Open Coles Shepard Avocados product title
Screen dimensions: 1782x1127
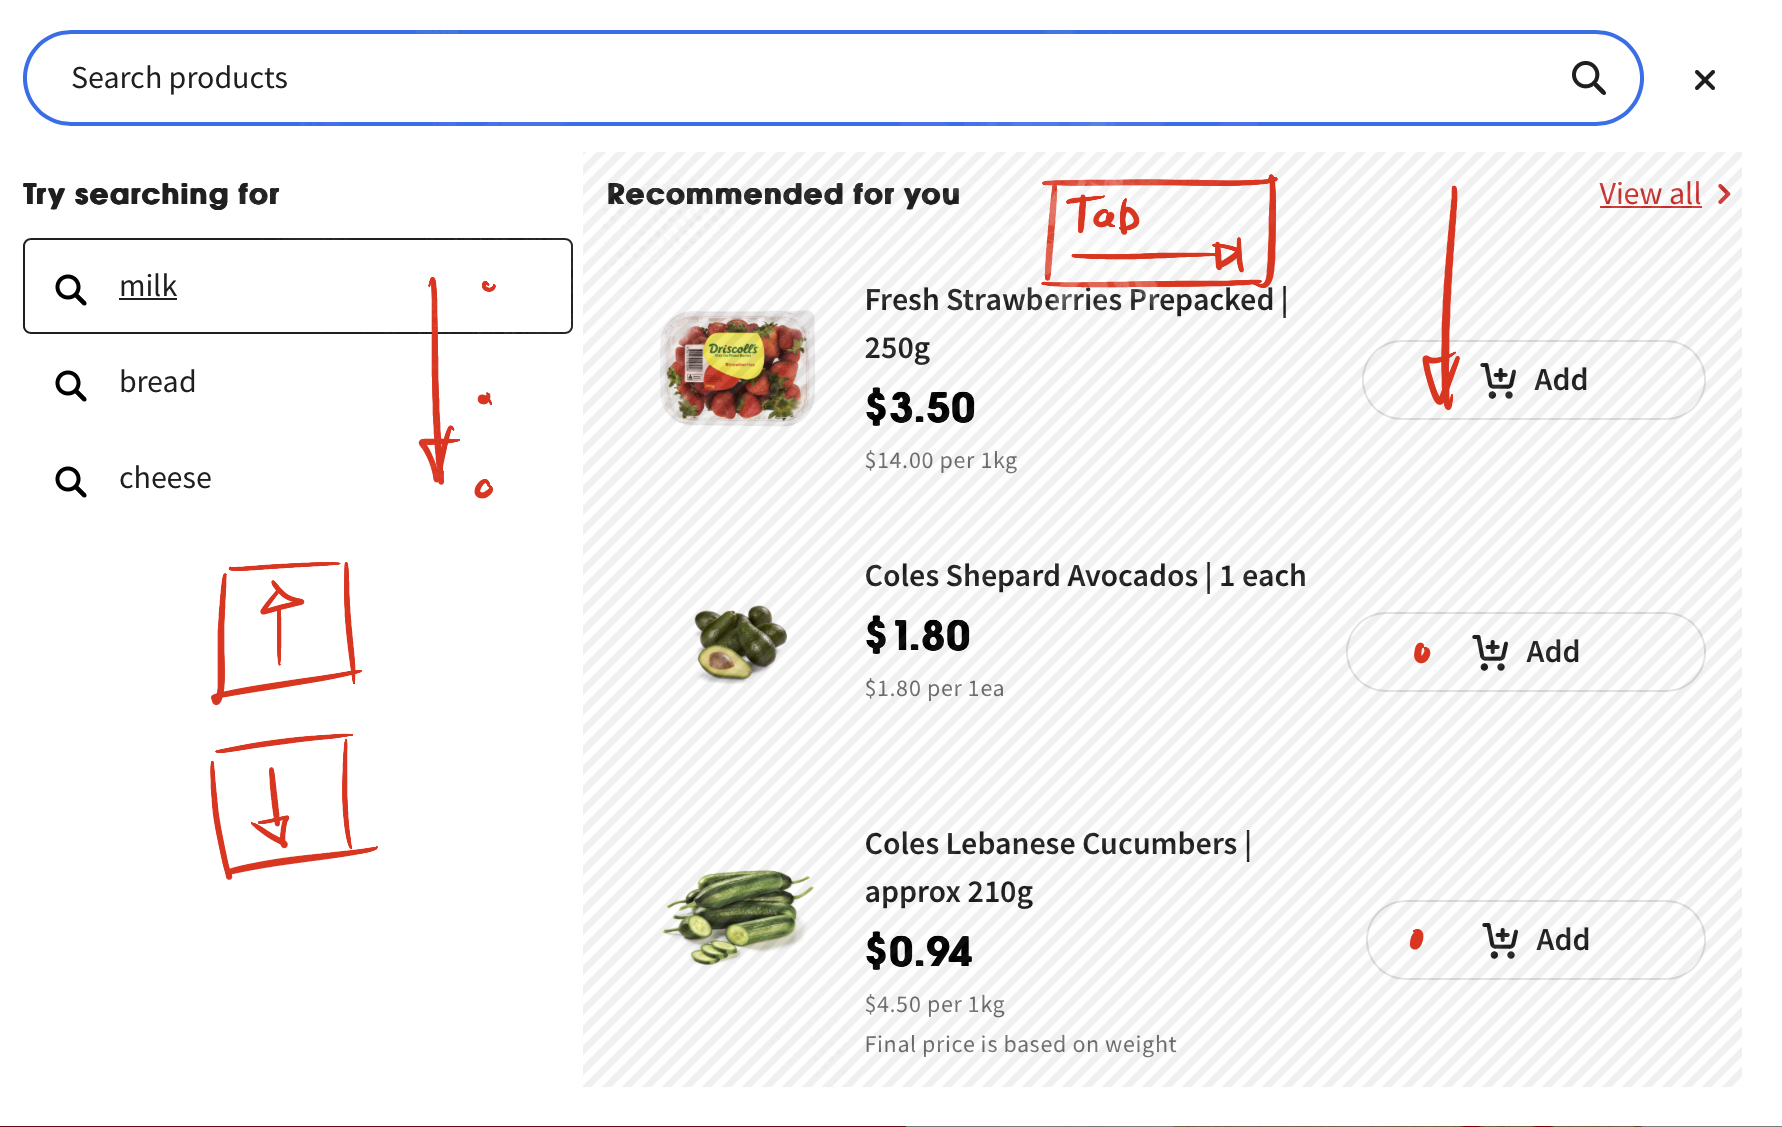1084,576
